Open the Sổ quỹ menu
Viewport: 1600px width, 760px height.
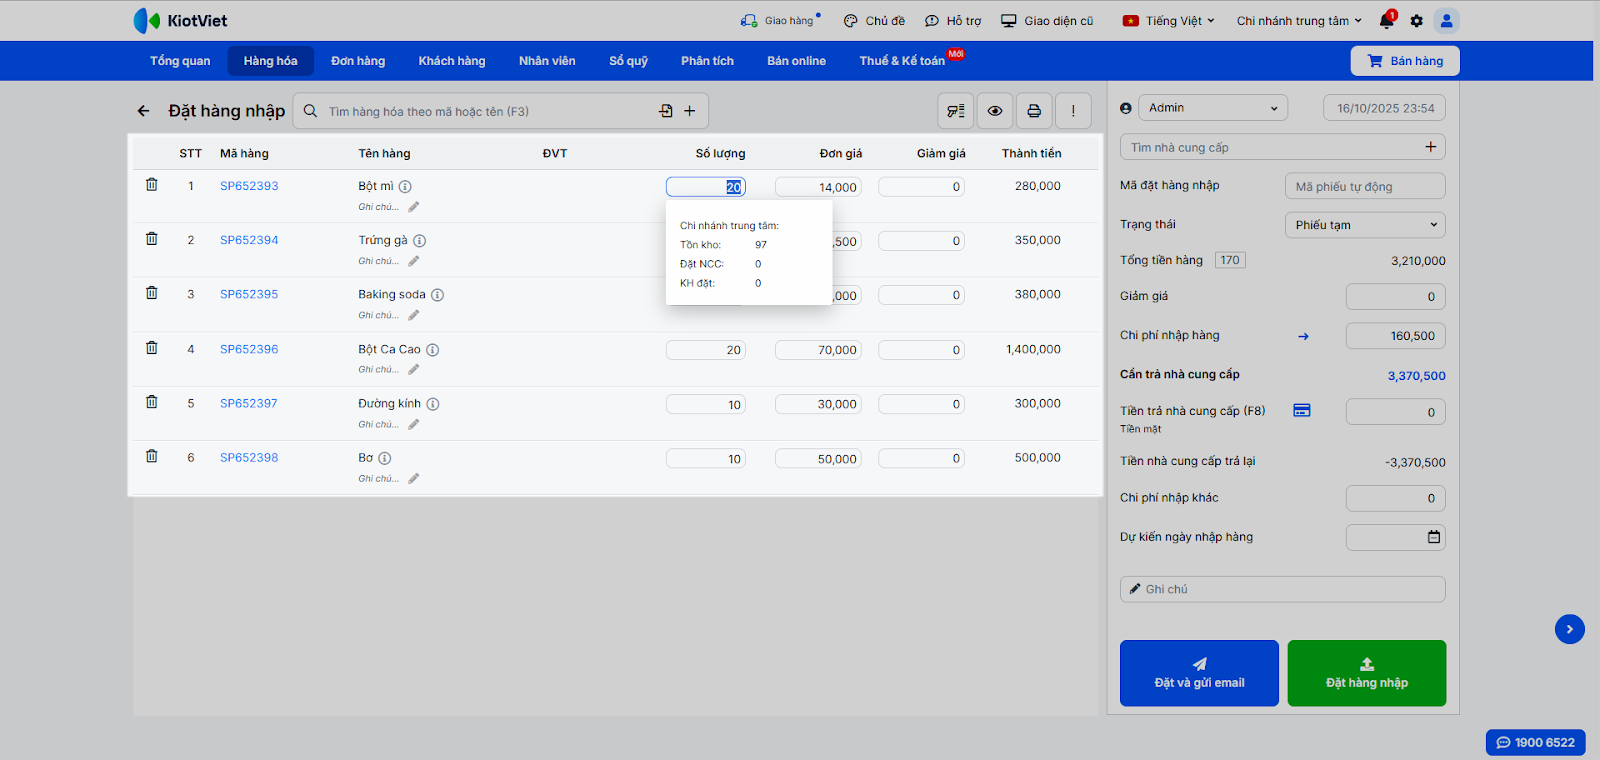pos(629,61)
